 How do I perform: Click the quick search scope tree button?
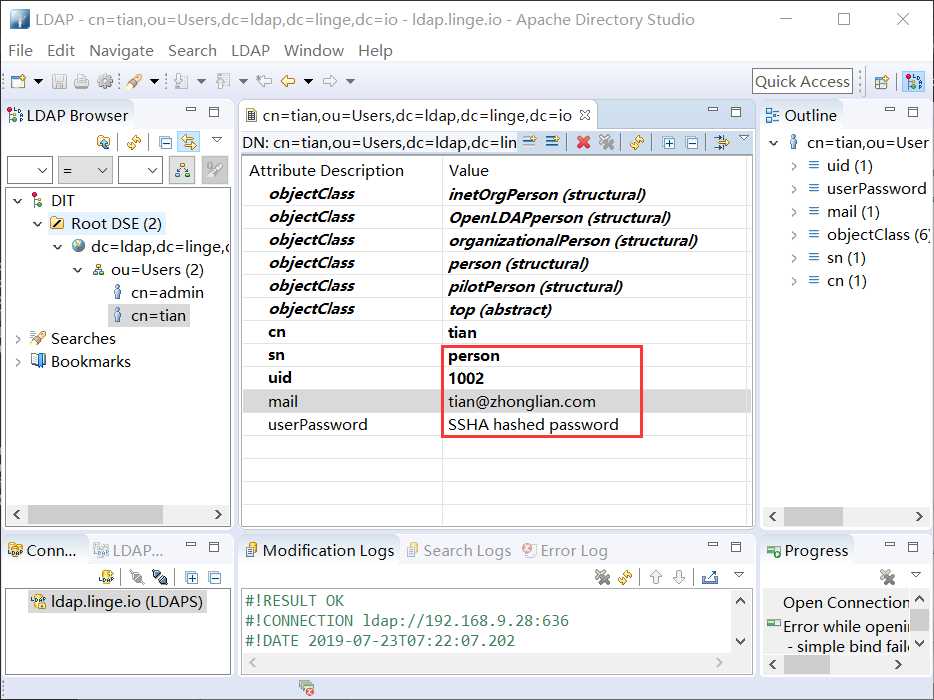(x=182, y=171)
